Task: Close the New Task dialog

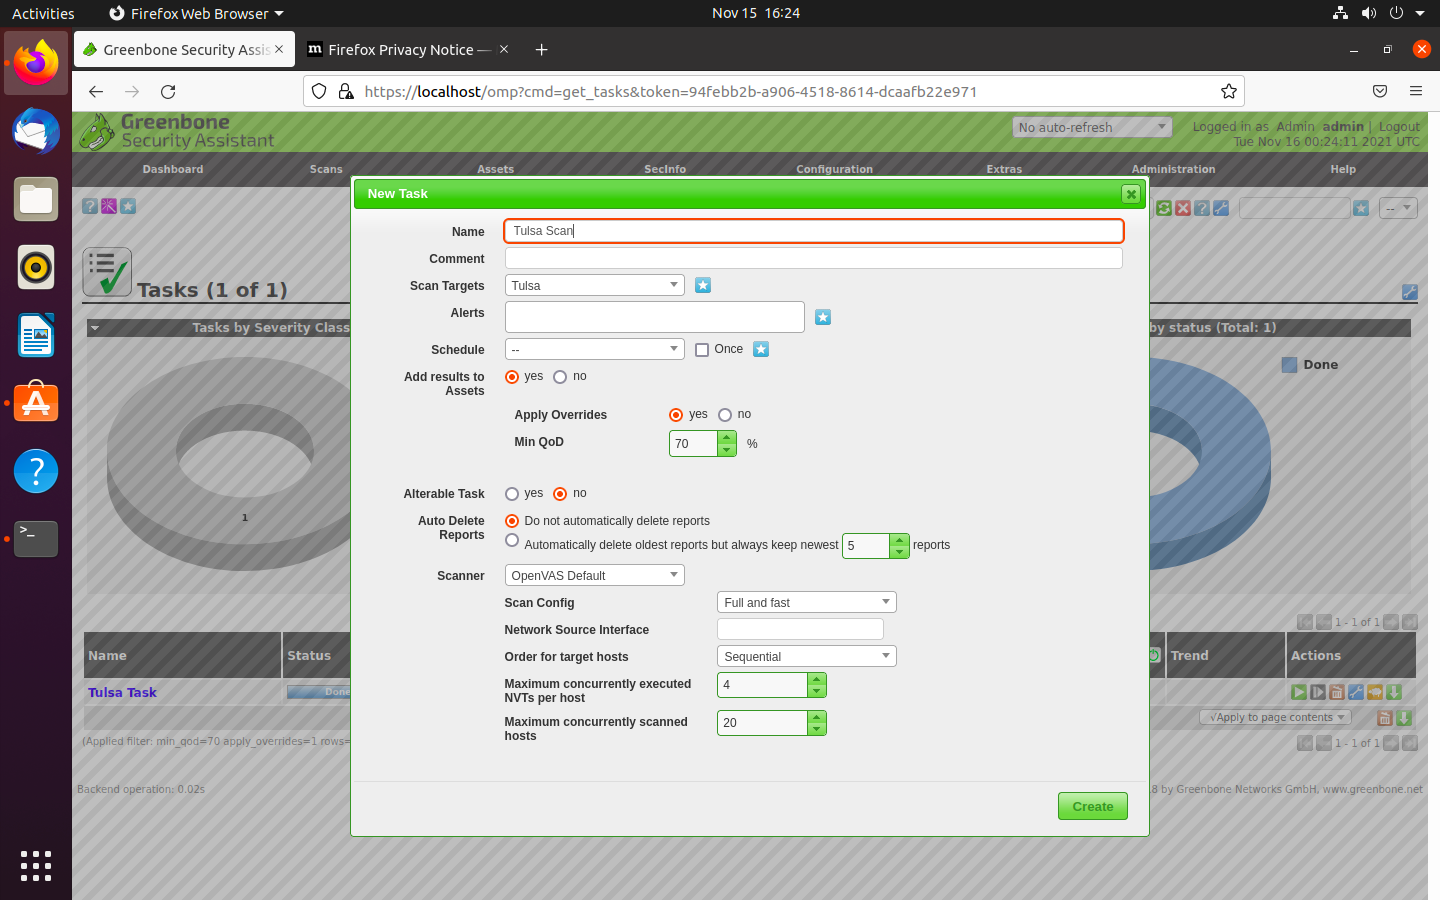Action: (x=1131, y=194)
